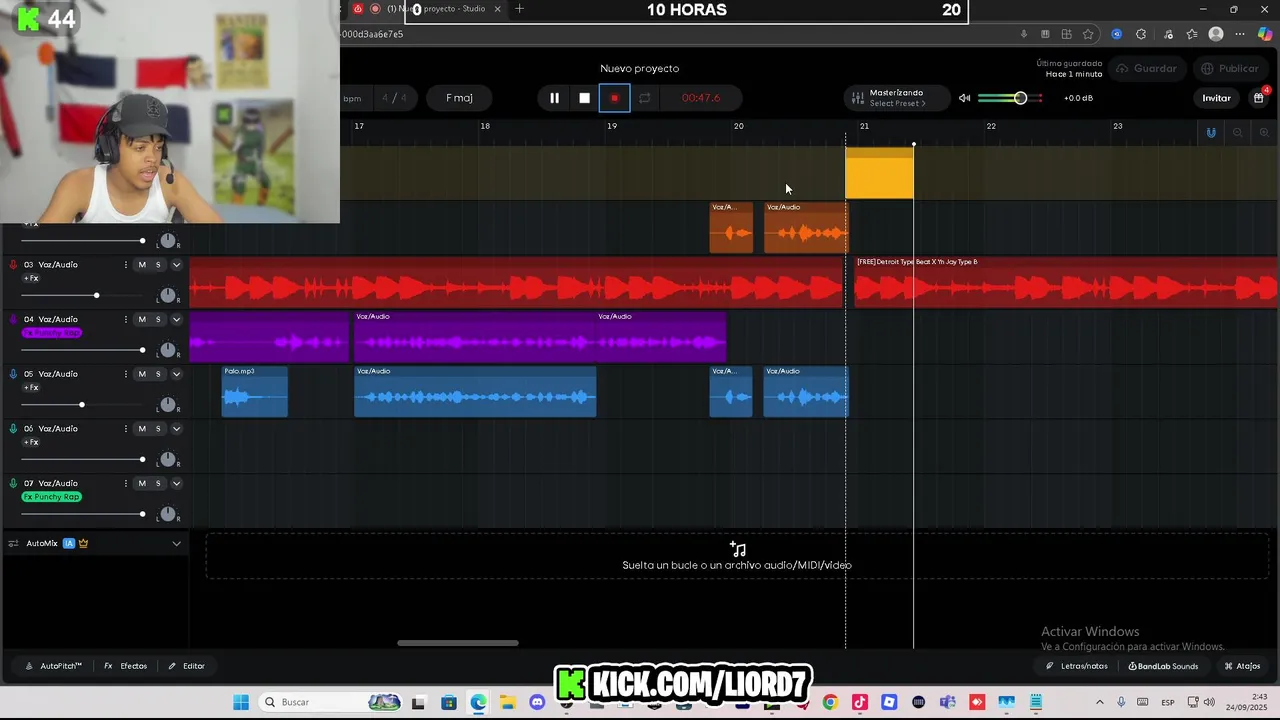Screen dimensions: 1280x720
Task: Open the AutoPitch panel
Action: point(54,666)
